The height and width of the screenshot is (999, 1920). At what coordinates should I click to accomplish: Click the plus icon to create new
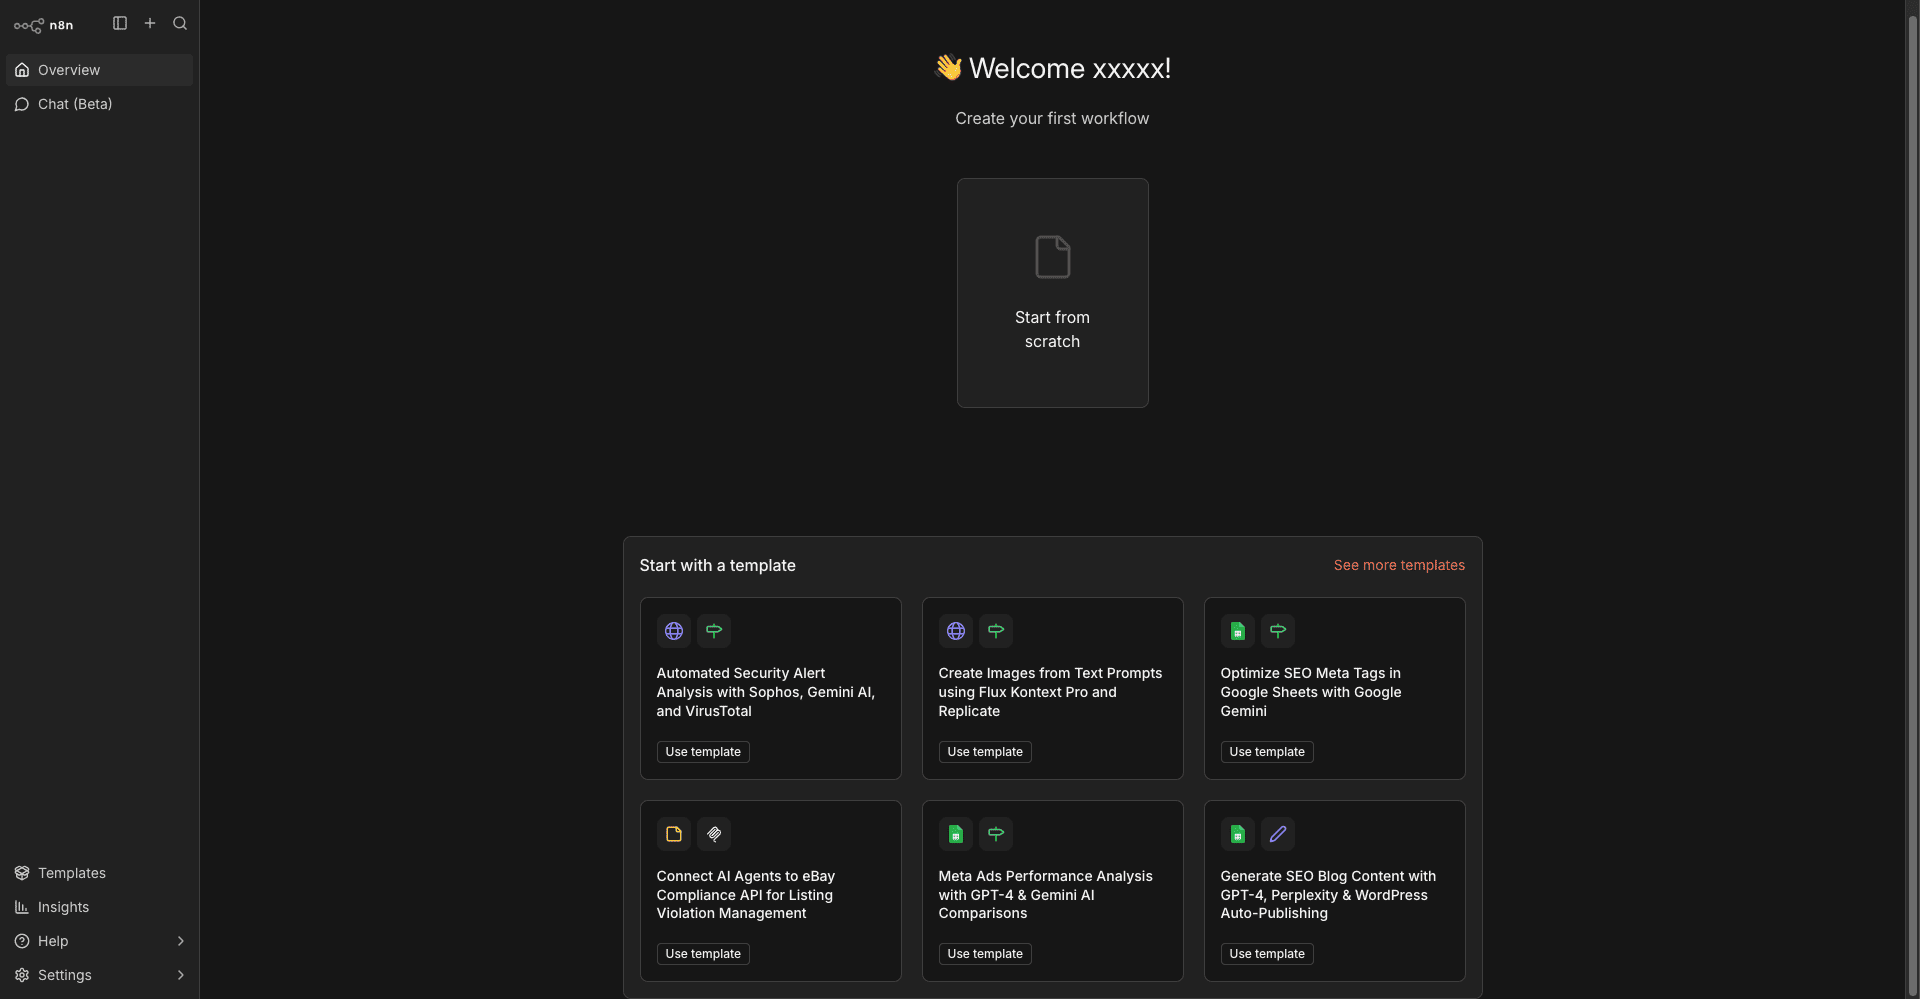pos(150,23)
